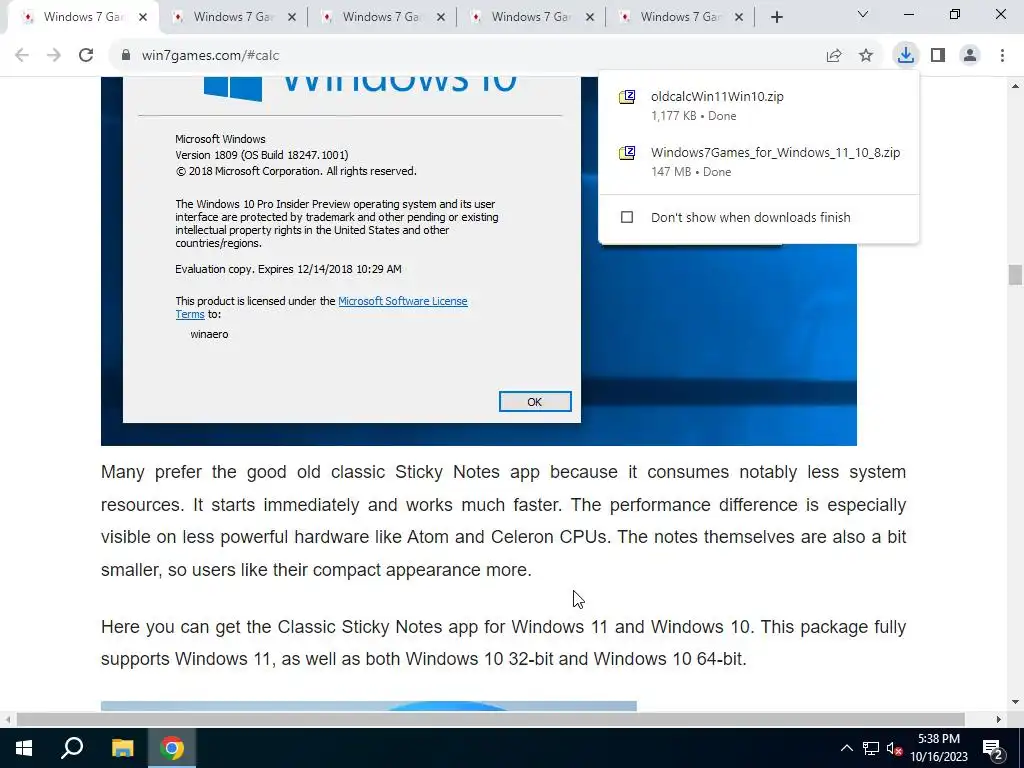
Task: Open the Chrome profile avatar
Action: [x=970, y=56]
